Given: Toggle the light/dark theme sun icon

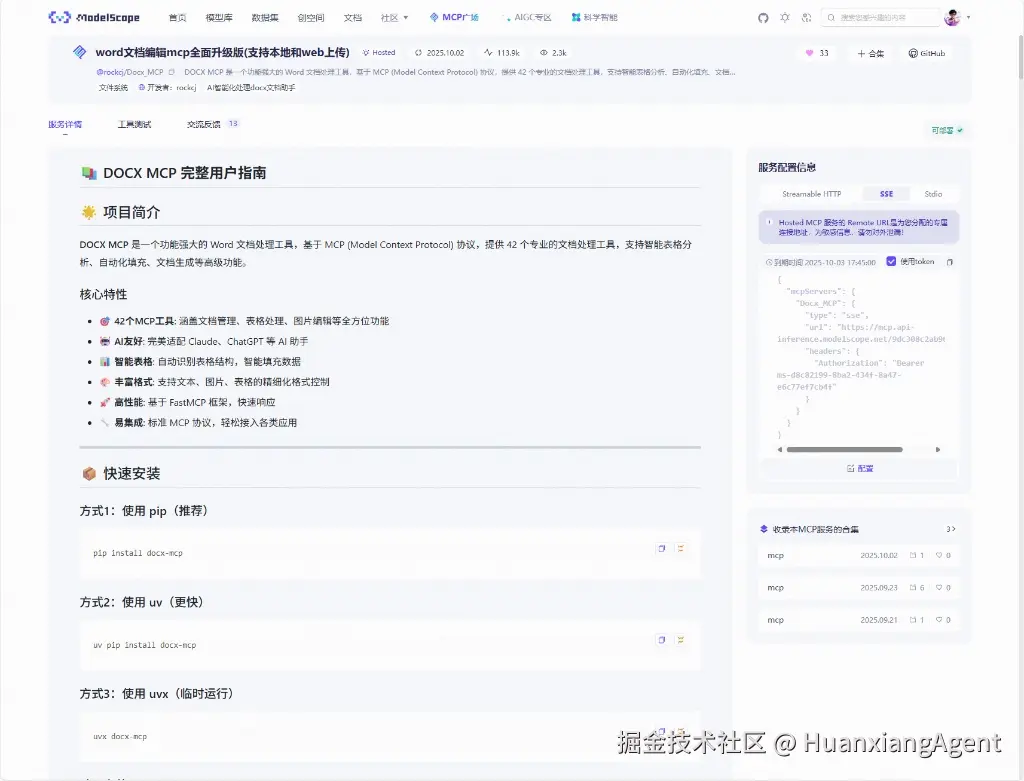Looking at the screenshot, I should pos(784,18).
